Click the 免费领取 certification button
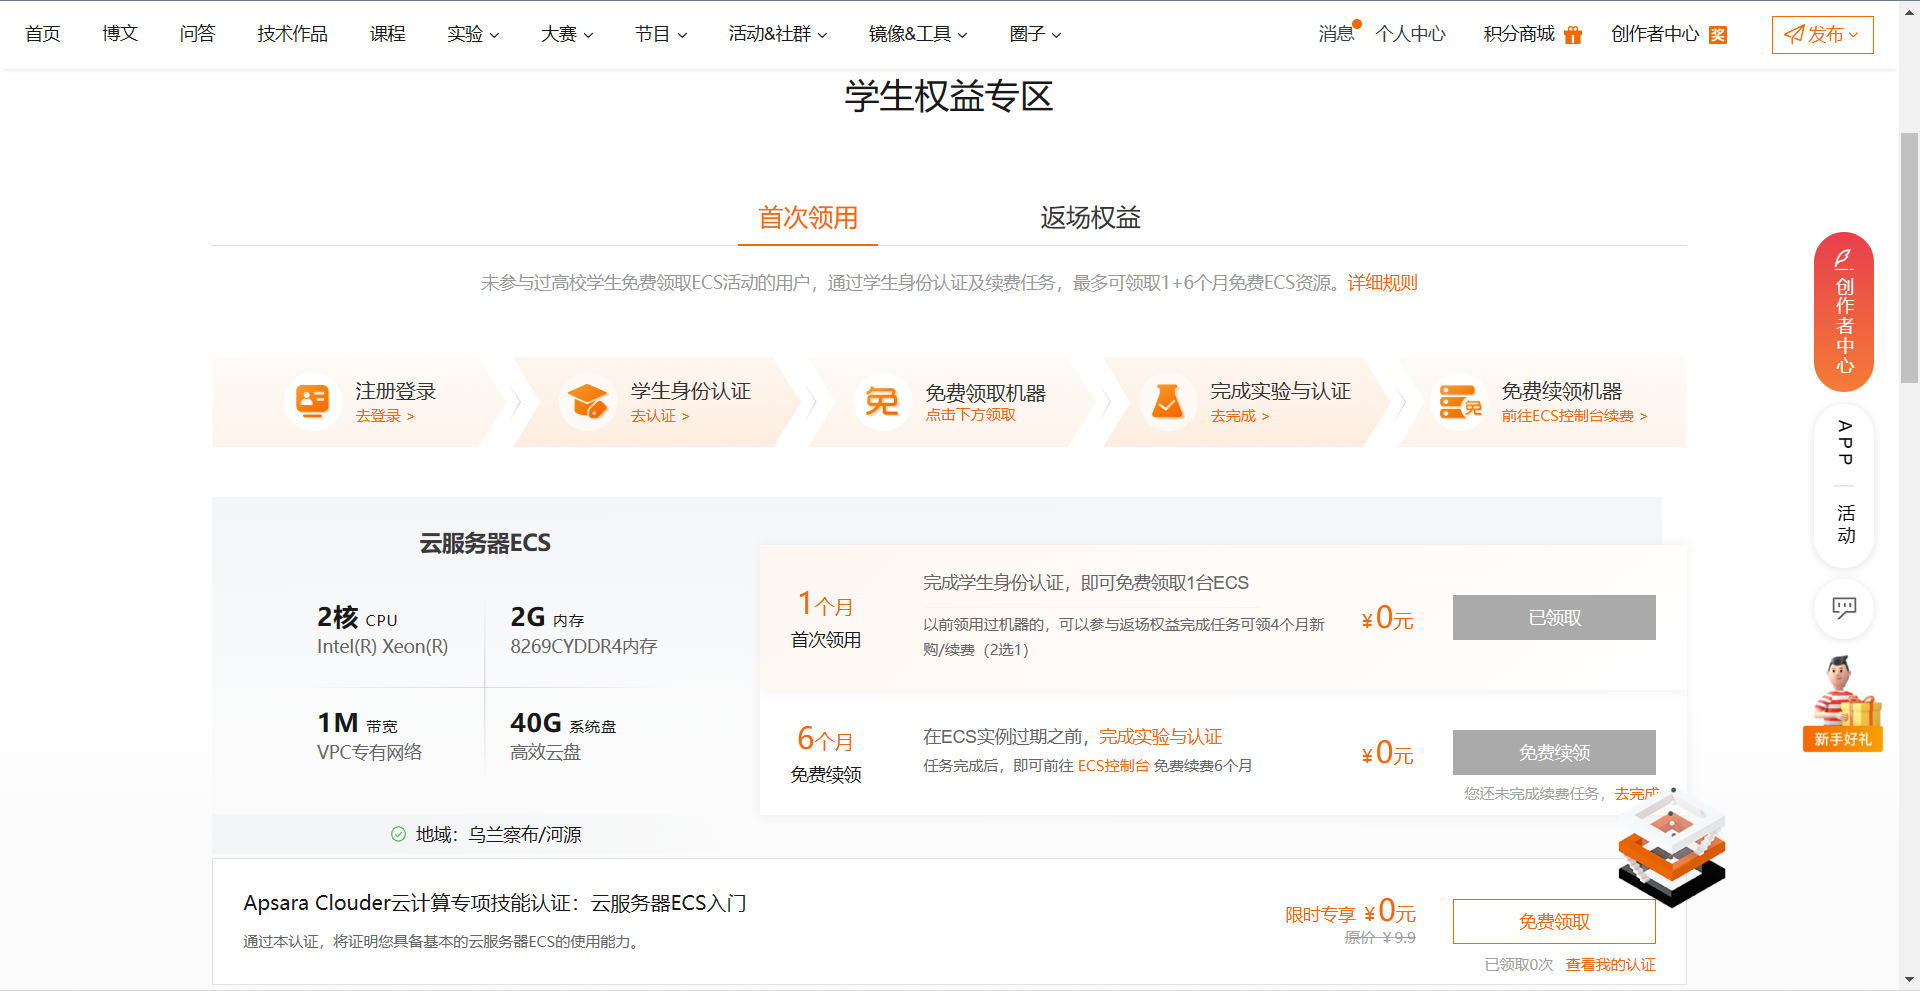The image size is (1920, 991). click(x=1554, y=921)
